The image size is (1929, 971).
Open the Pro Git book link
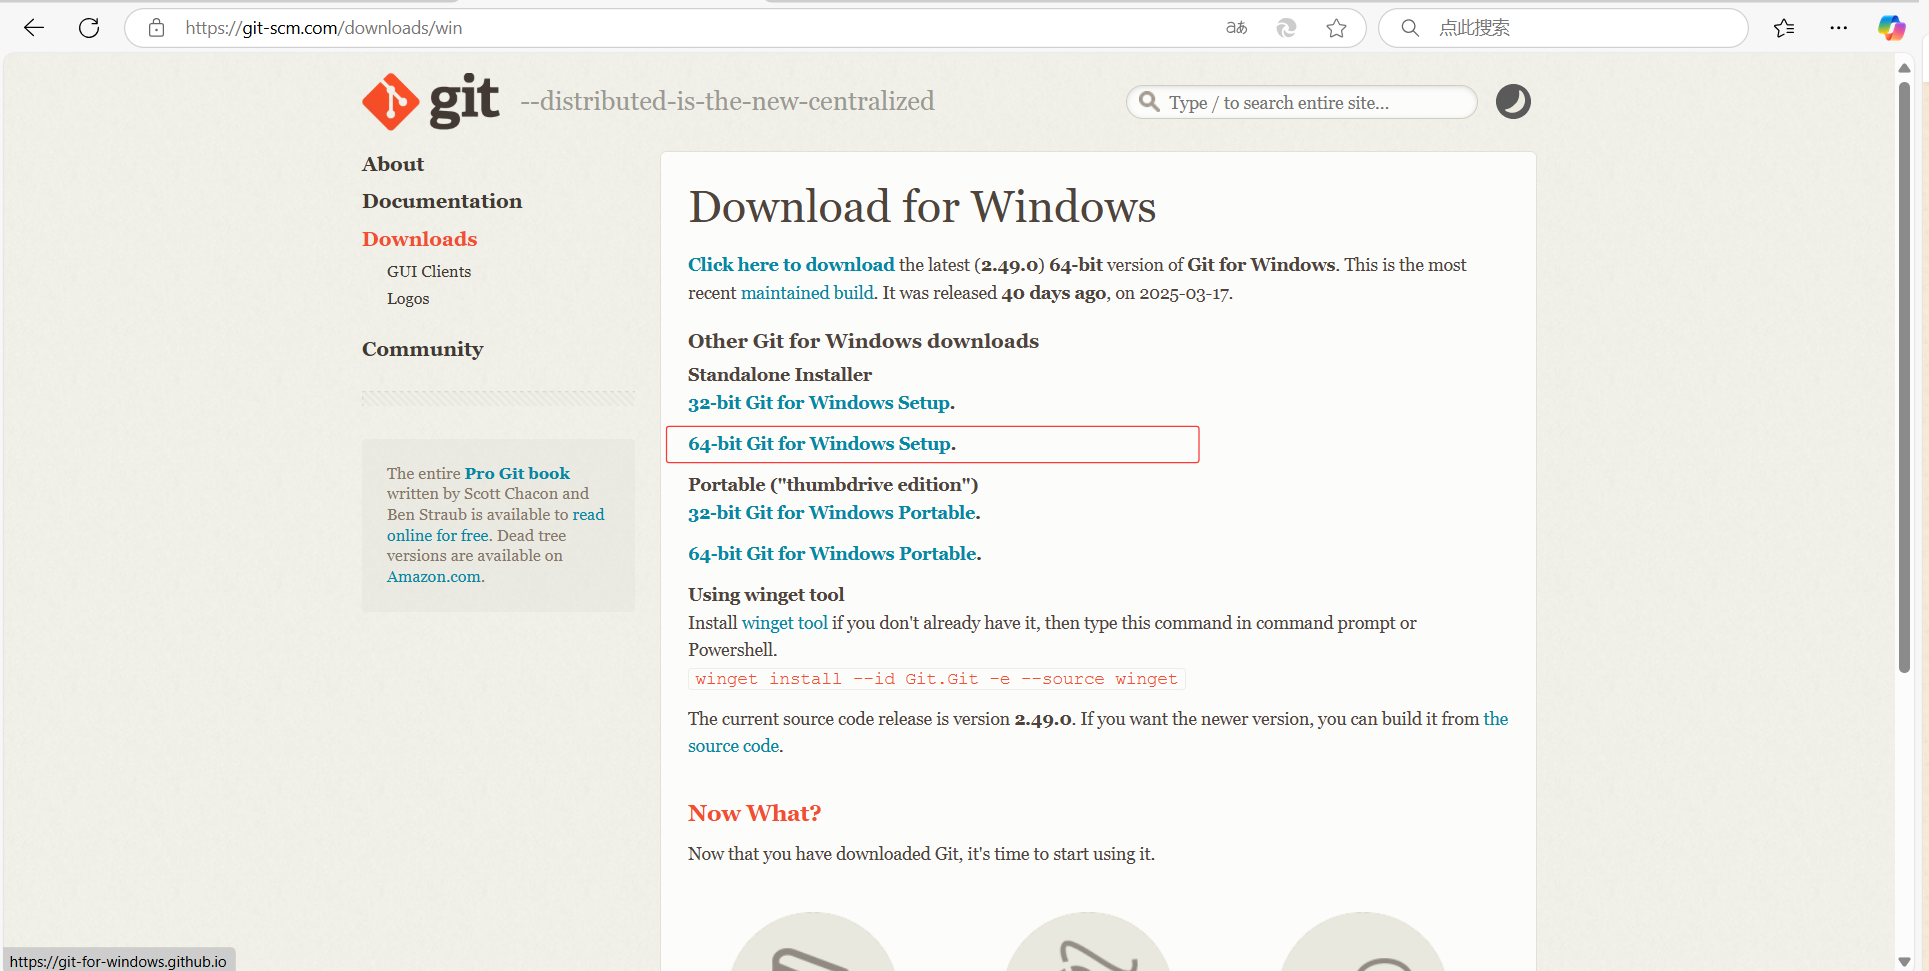point(517,473)
